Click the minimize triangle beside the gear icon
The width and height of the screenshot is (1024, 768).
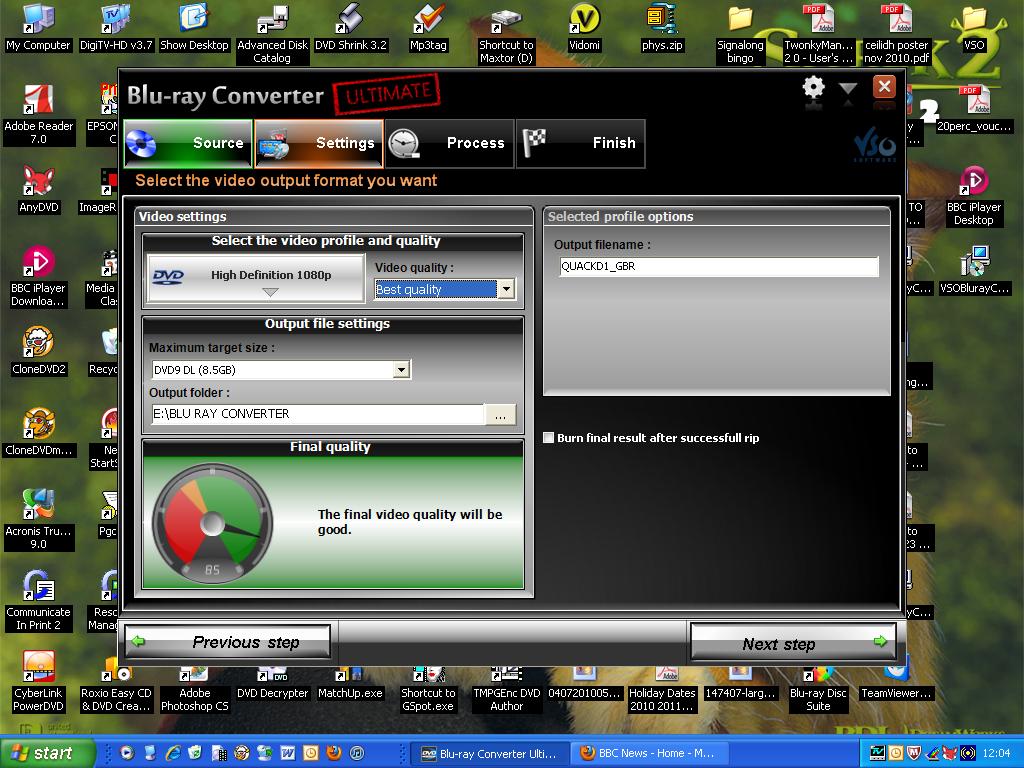tap(848, 89)
